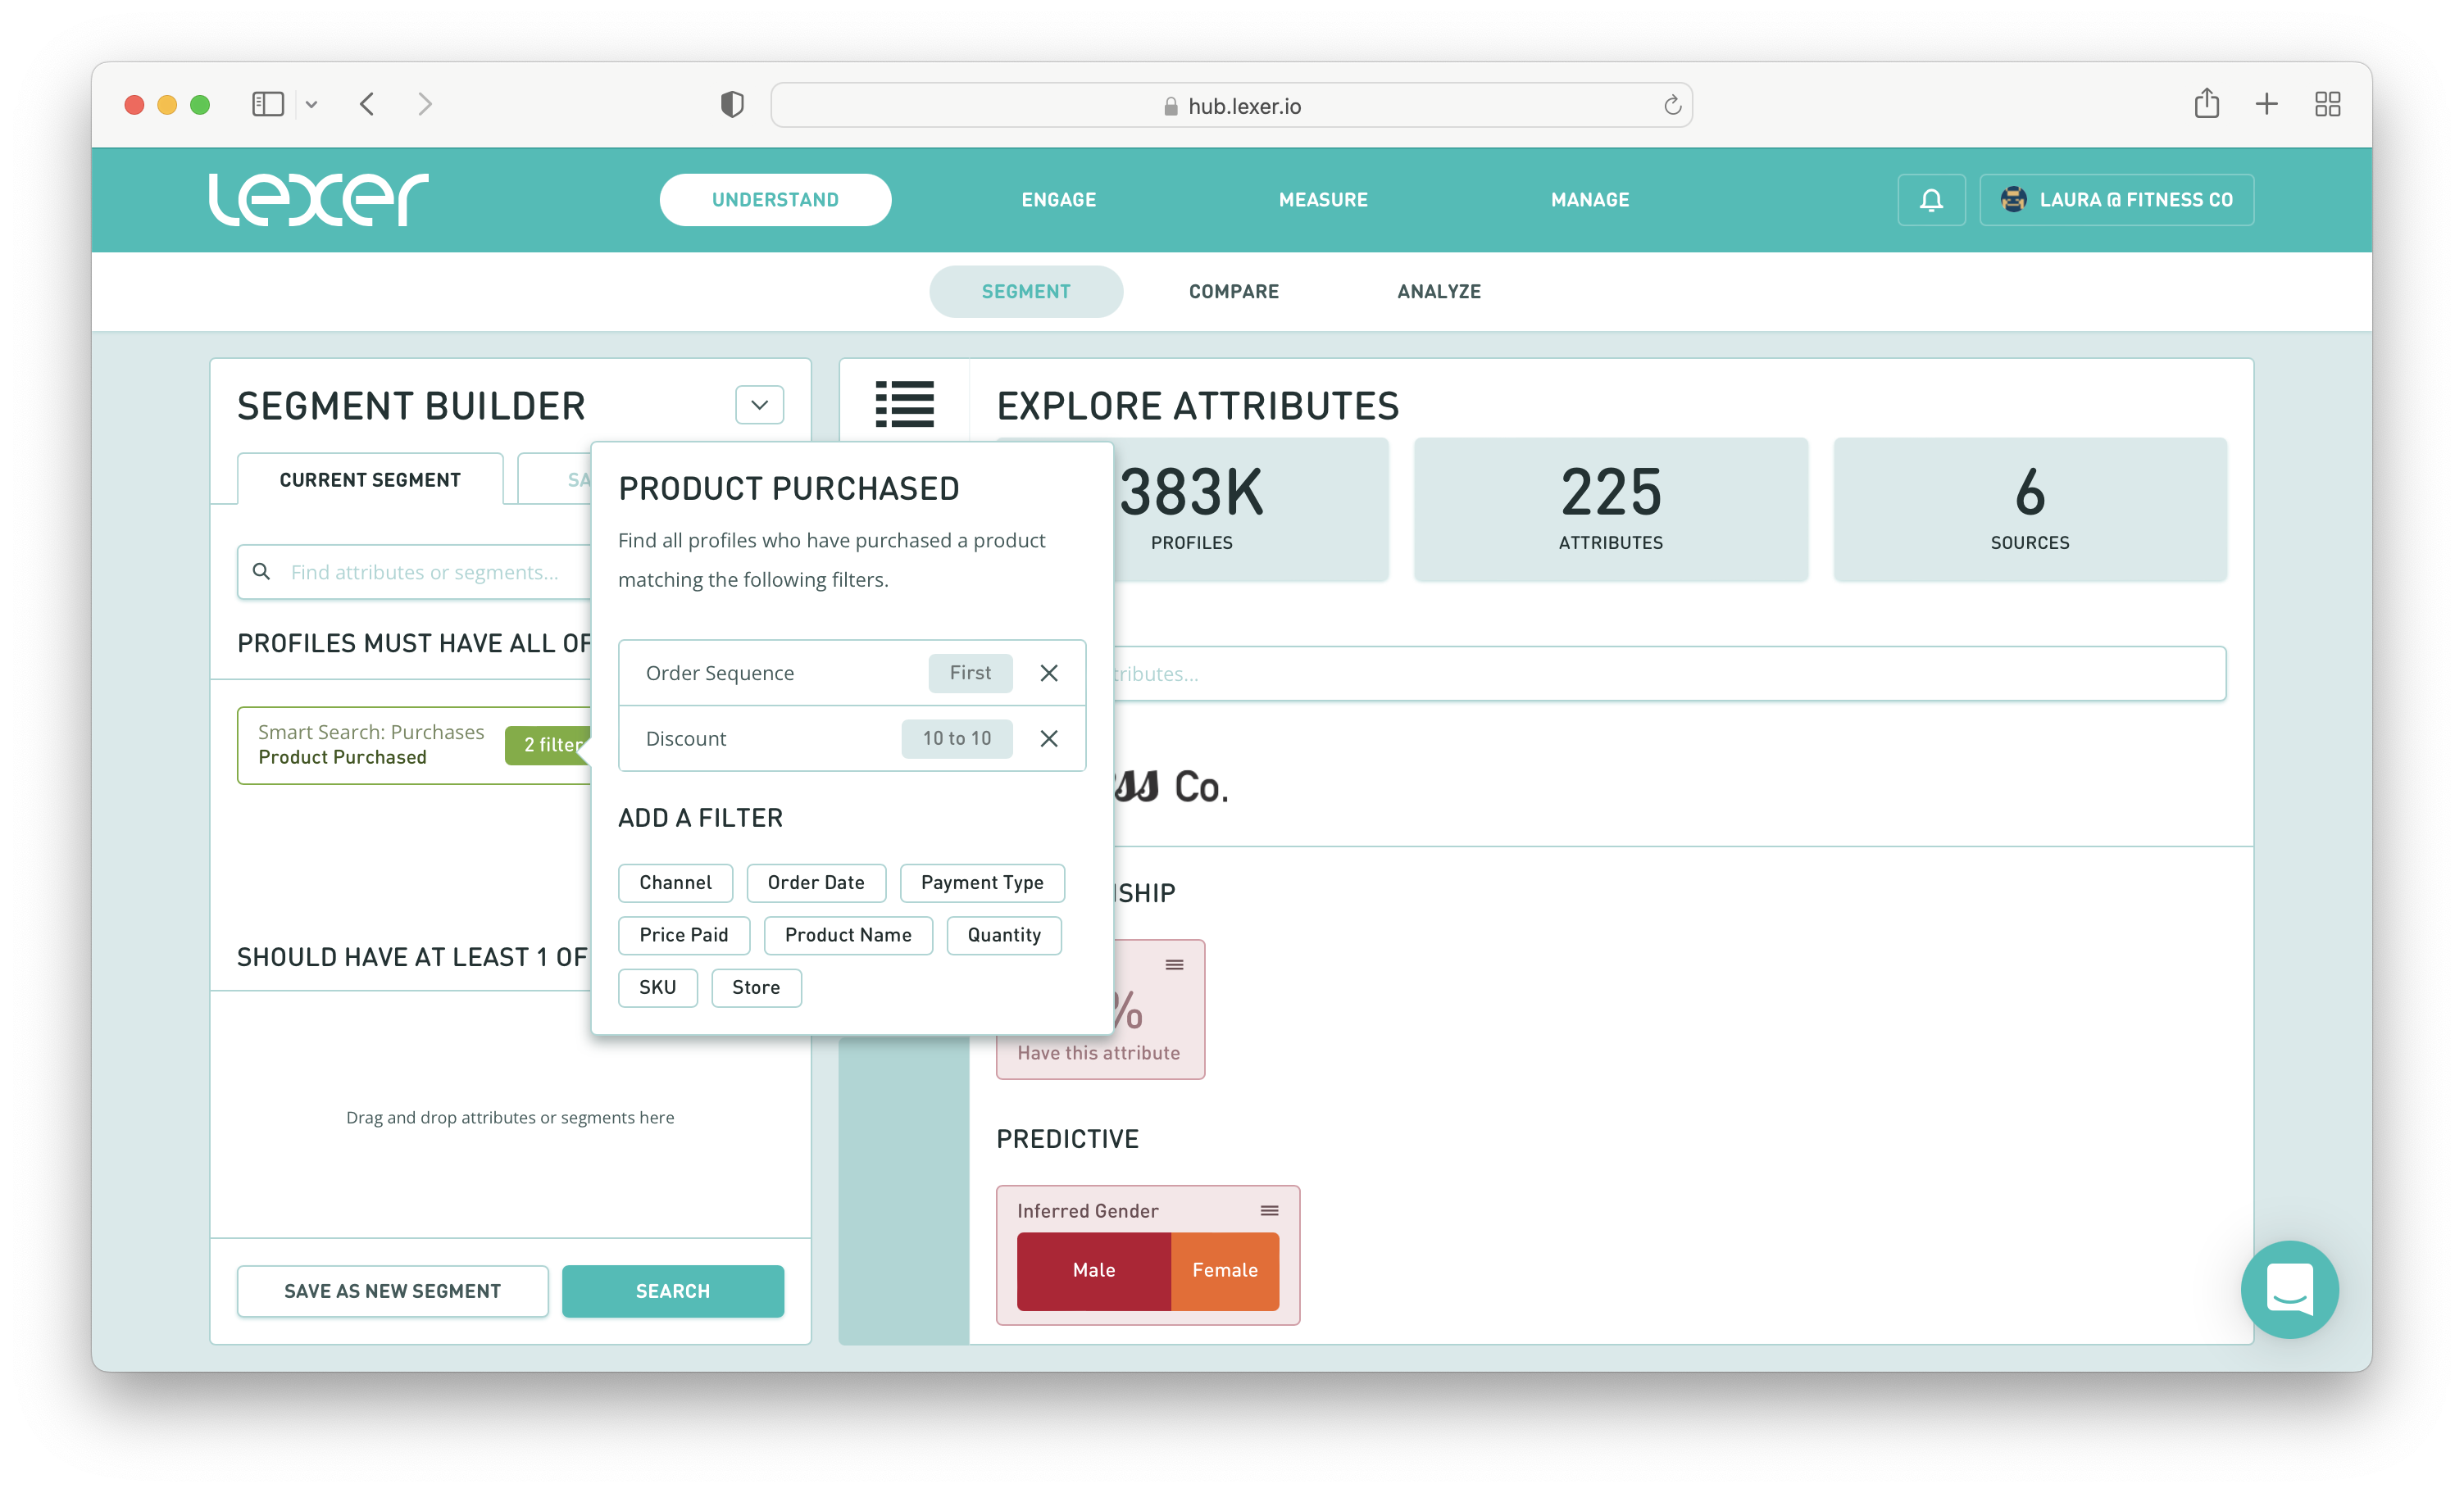Open the Inferred Gender tile menu icon
Screen dimensions: 2464x1493
(x=1269, y=1210)
